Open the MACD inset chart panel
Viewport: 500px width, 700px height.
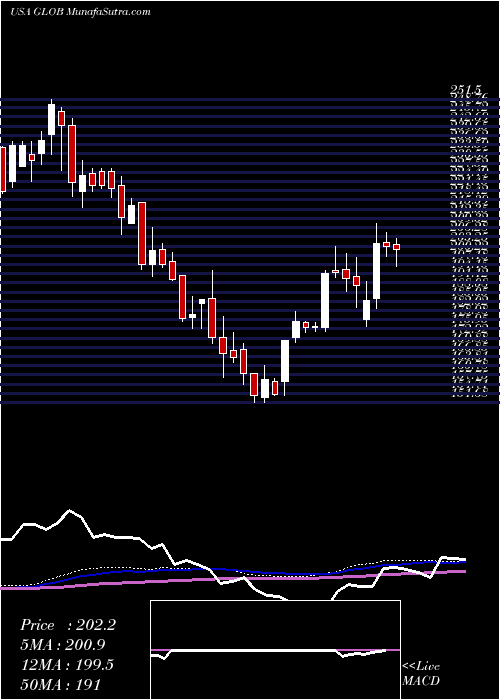tap(275, 650)
